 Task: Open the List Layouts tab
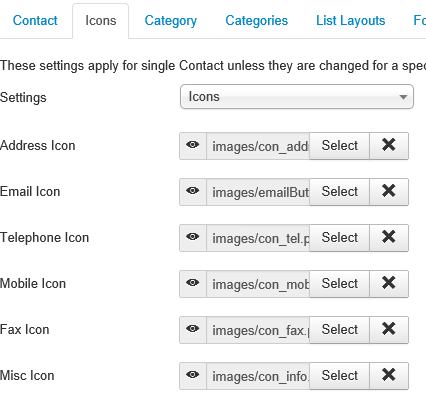tap(351, 21)
